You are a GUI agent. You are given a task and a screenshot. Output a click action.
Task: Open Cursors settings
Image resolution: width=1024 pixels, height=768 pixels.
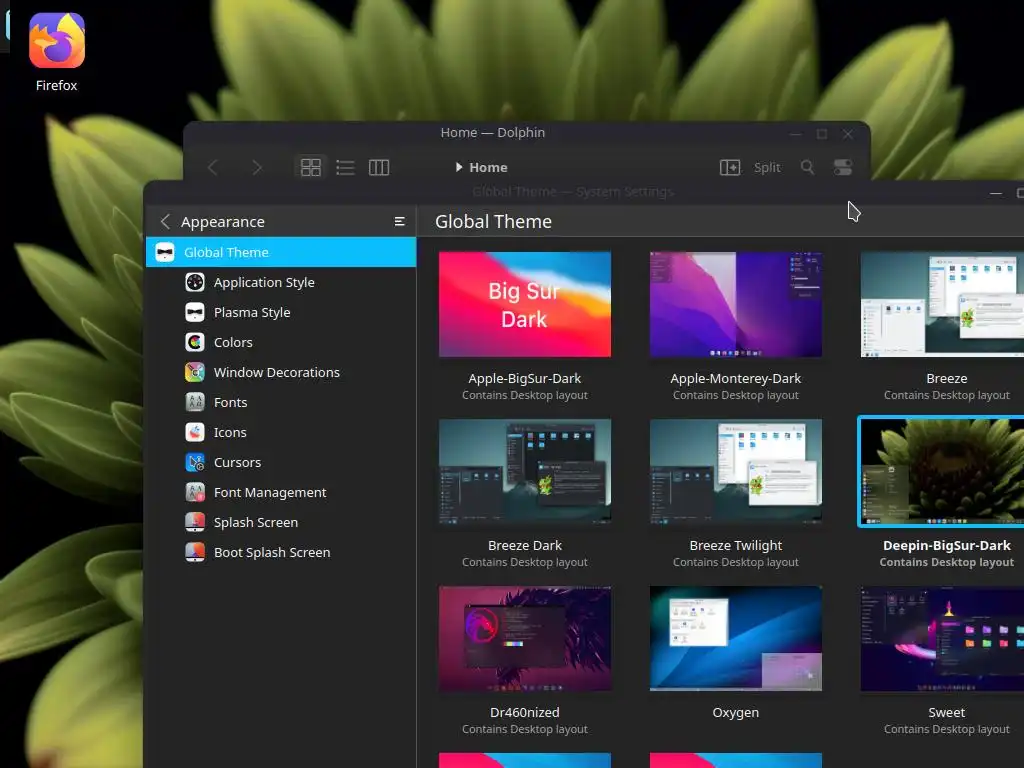tap(281, 462)
